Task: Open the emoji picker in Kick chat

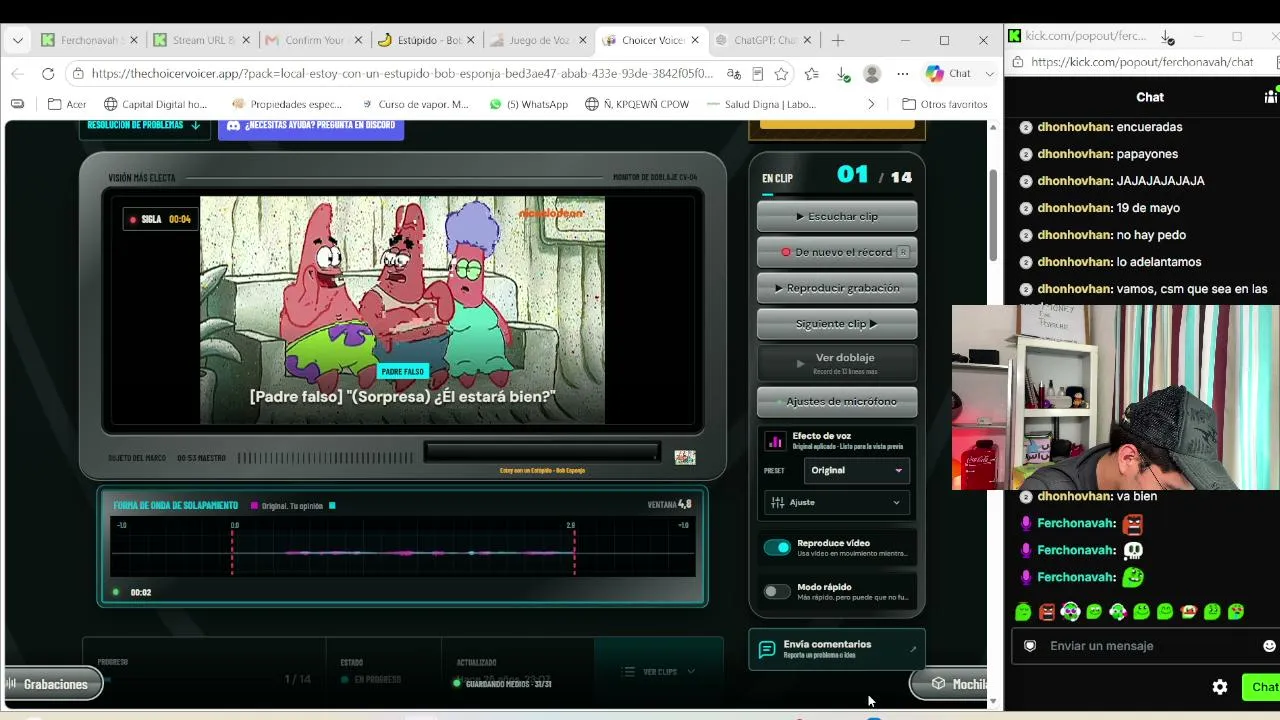Action: click(1270, 646)
